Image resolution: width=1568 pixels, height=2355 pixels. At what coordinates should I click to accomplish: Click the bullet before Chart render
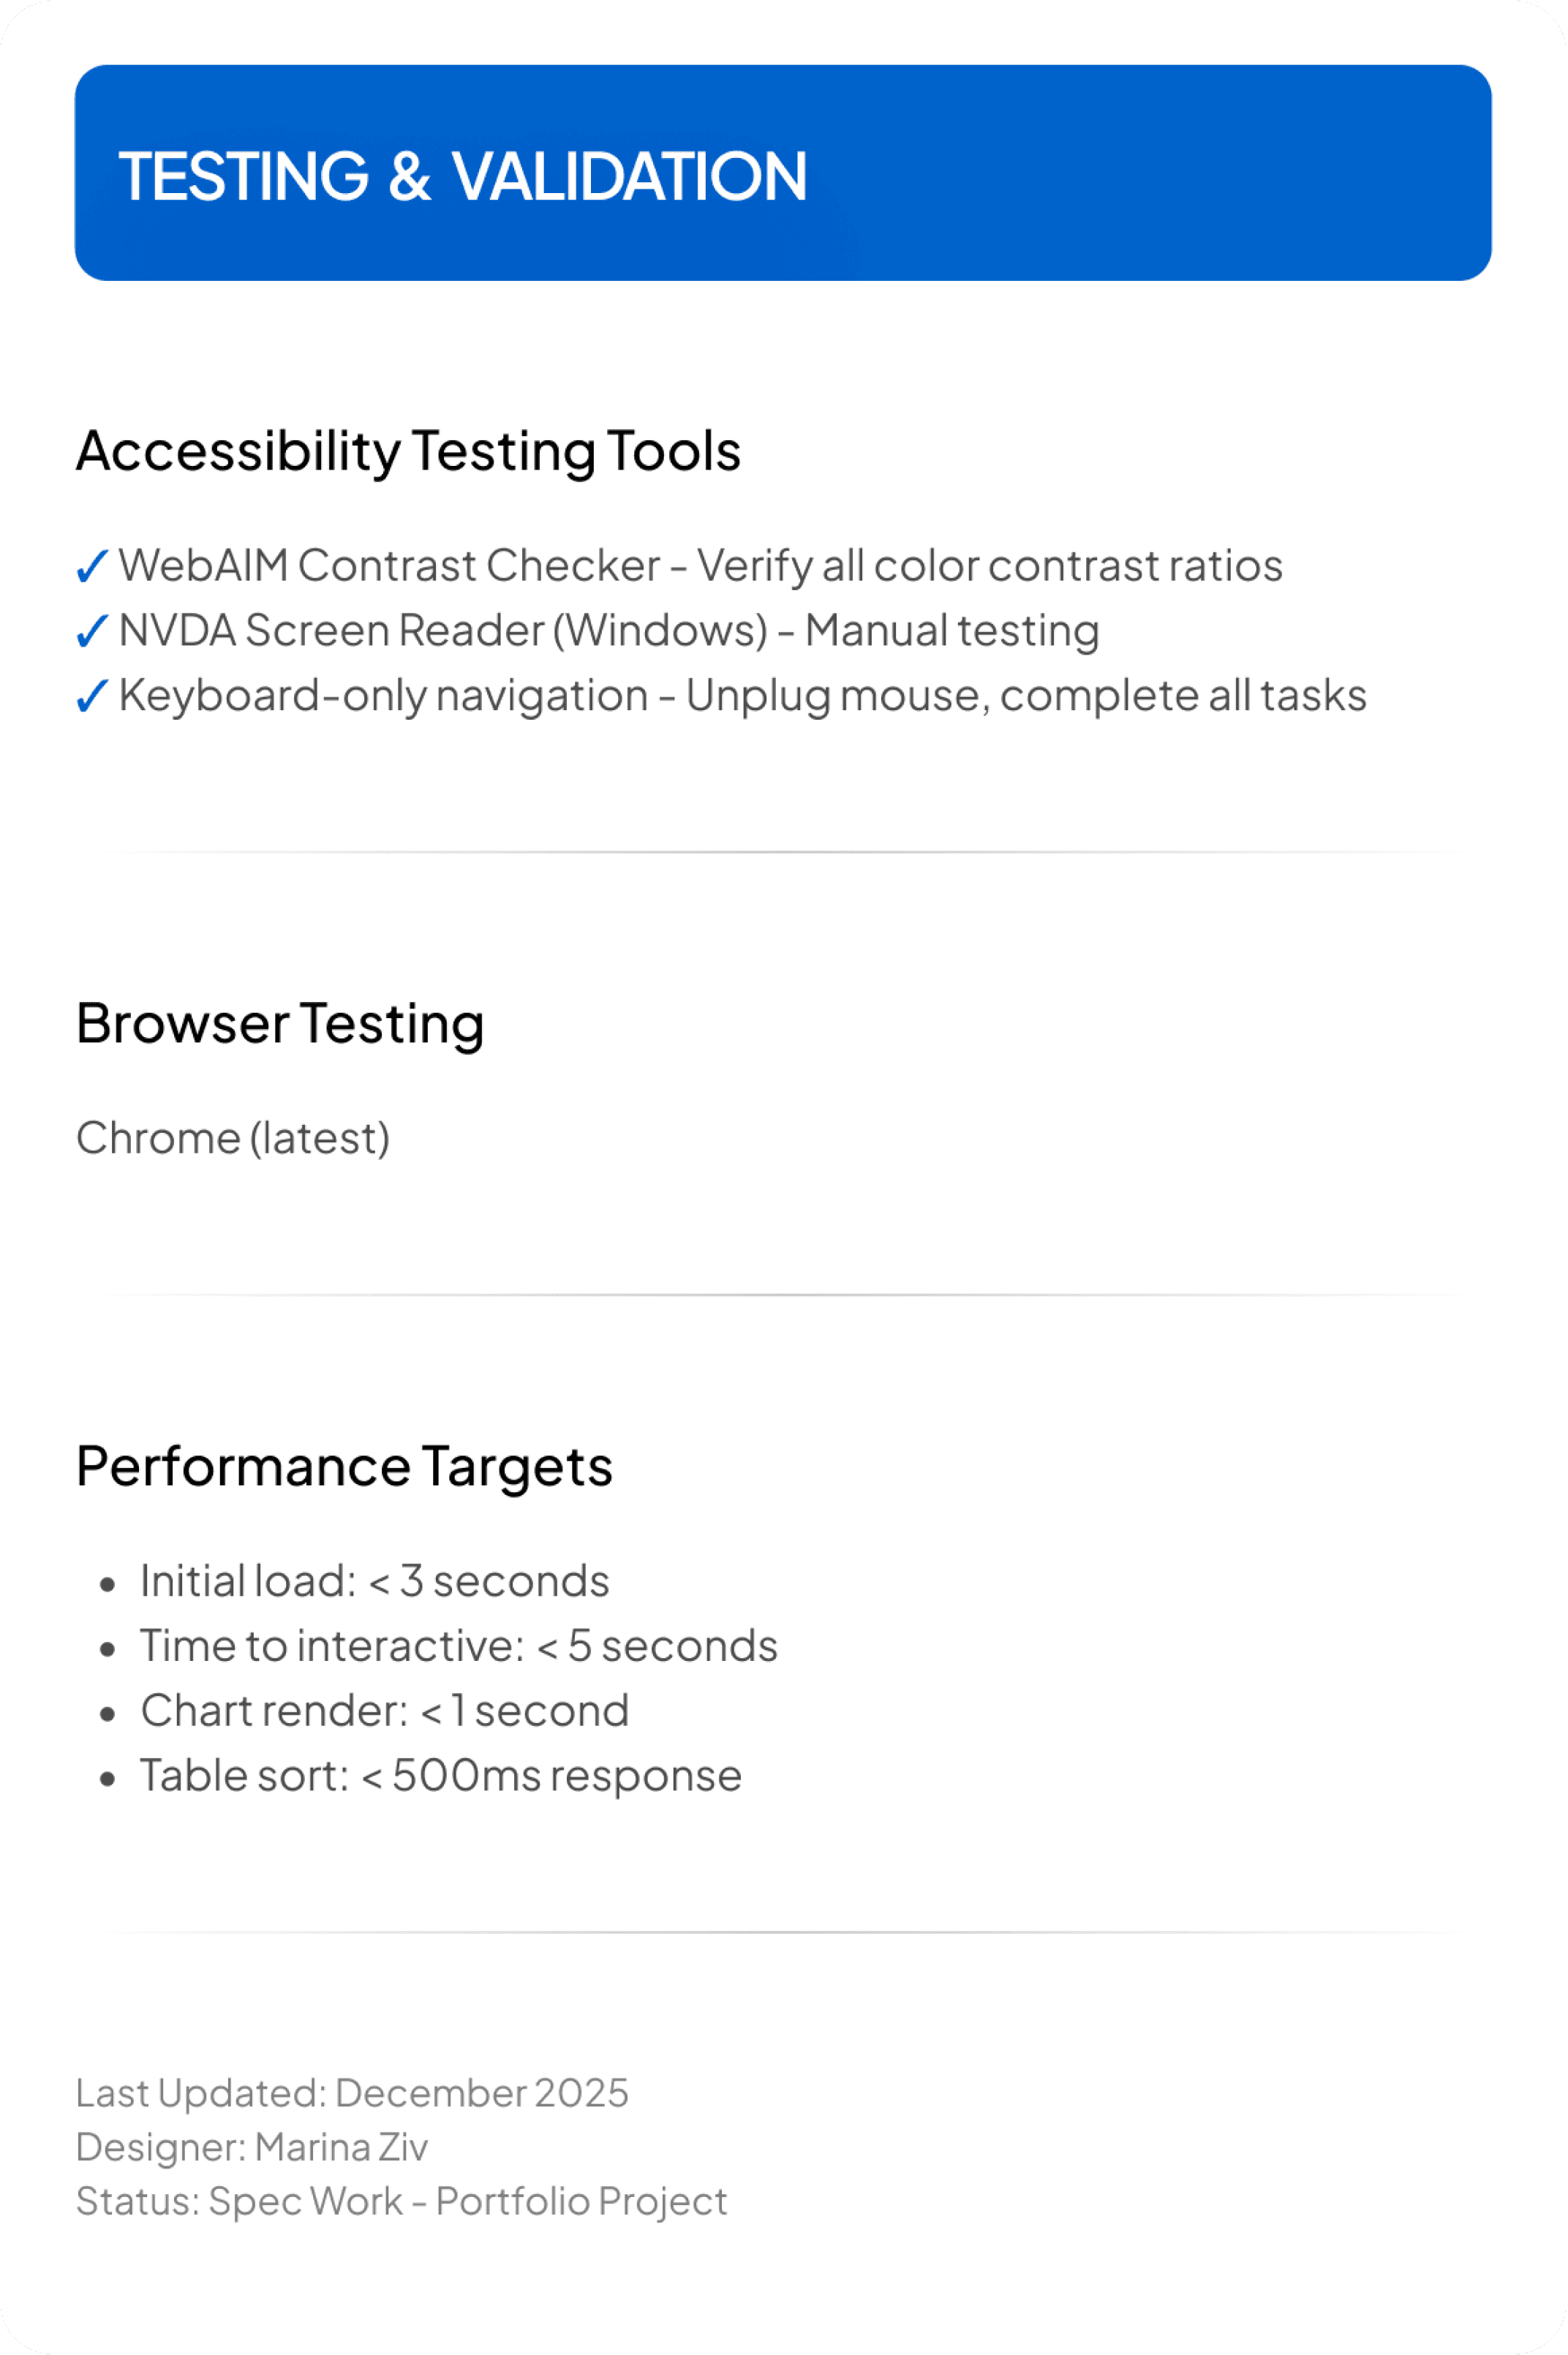point(108,1714)
